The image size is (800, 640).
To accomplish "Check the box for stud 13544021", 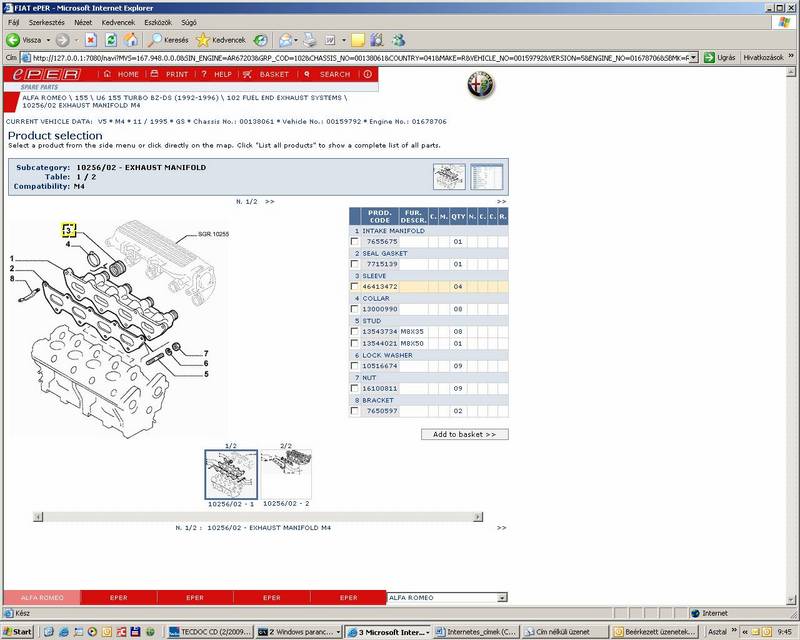I will [355, 343].
